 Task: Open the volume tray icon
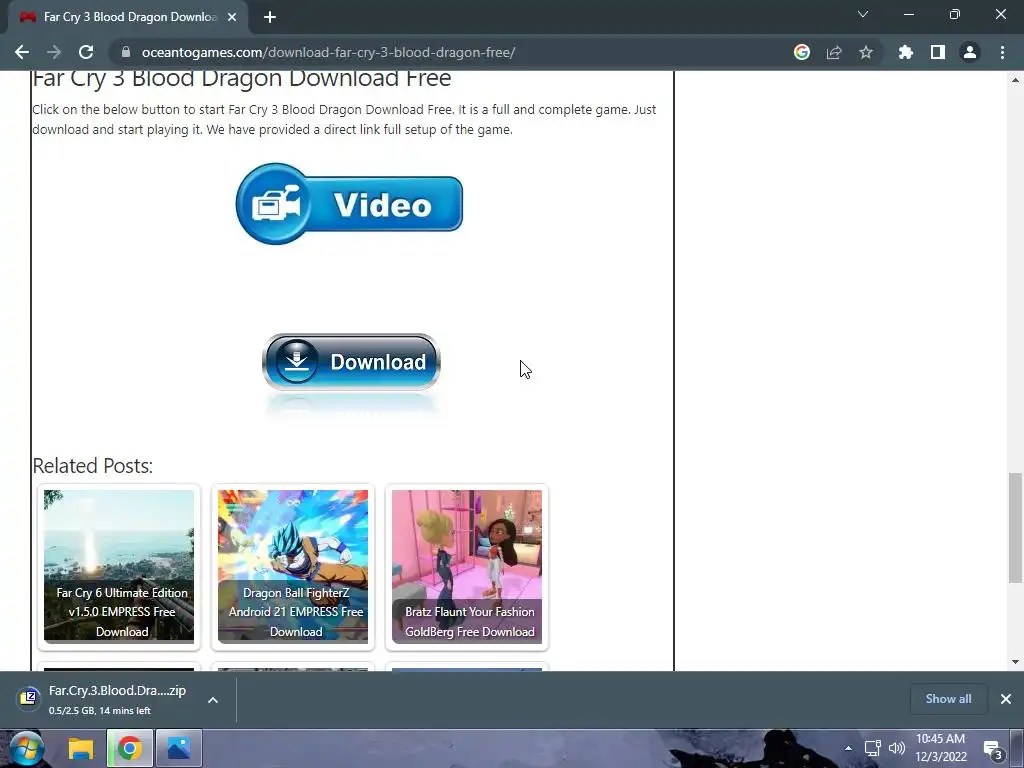(897, 748)
